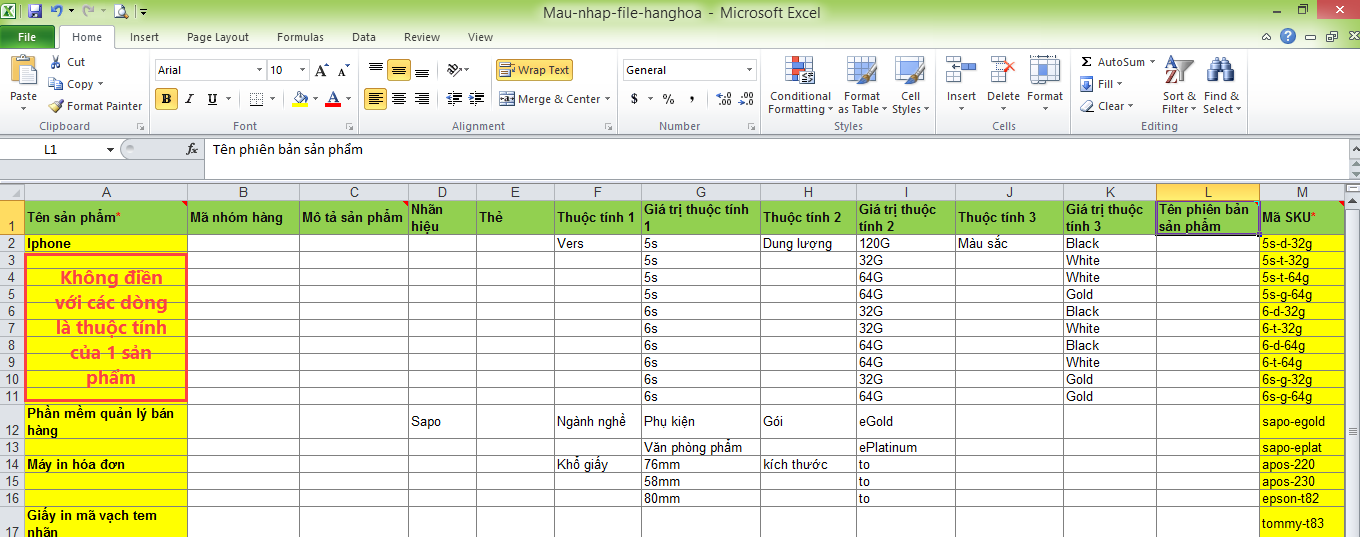The image size is (1360, 537).
Task: Click the Decrease Indent icon
Action: pos(454,99)
